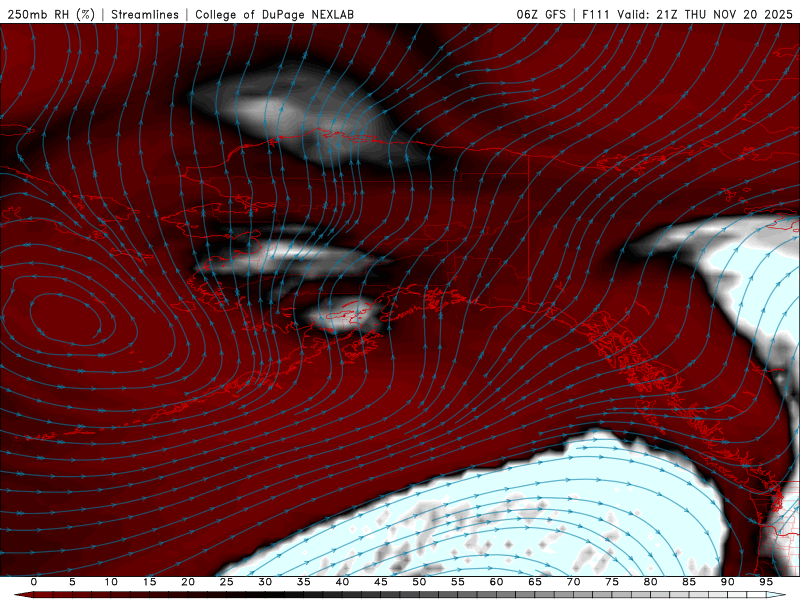Click the "45" colorbar tick label

tap(381, 582)
